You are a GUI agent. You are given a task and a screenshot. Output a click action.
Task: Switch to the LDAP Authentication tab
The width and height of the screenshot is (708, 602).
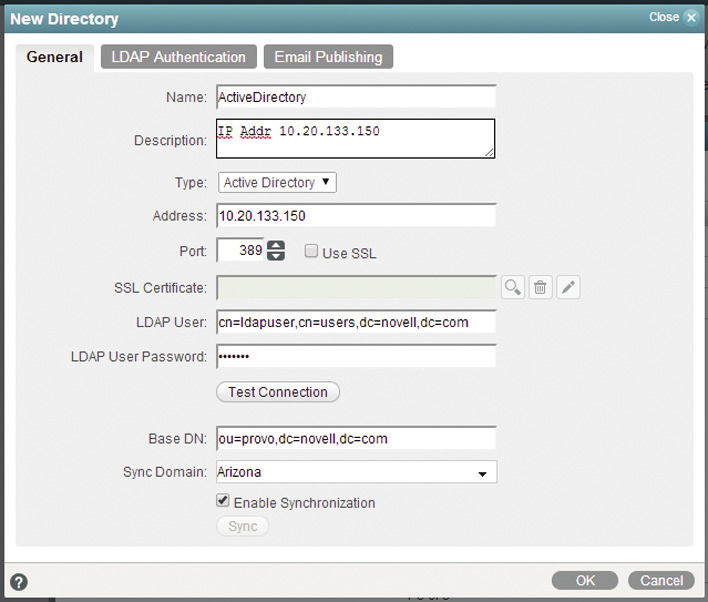pos(179,57)
